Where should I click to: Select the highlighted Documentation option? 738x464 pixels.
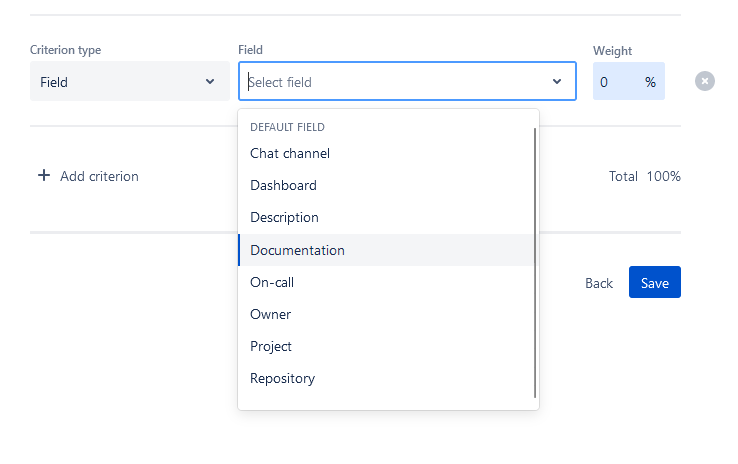(297, 250)
